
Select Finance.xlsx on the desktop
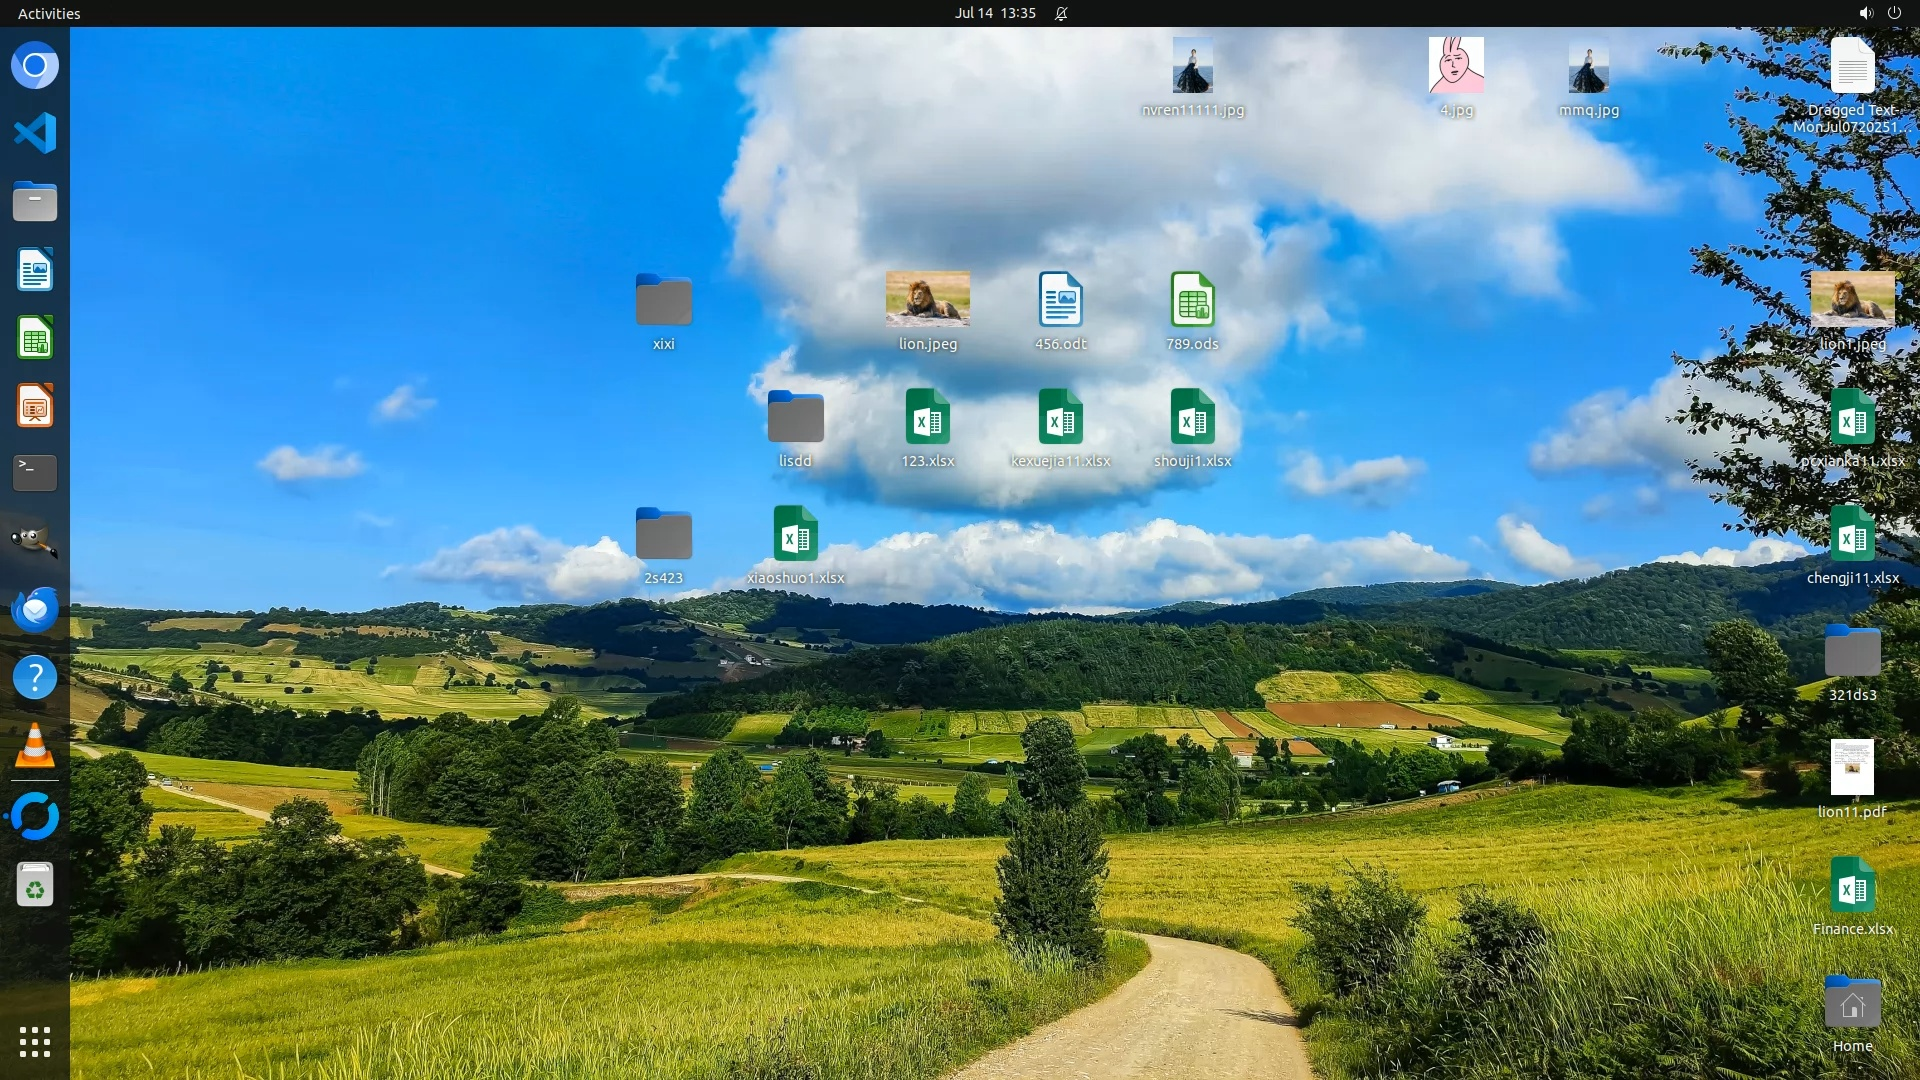click(1852, 886)
